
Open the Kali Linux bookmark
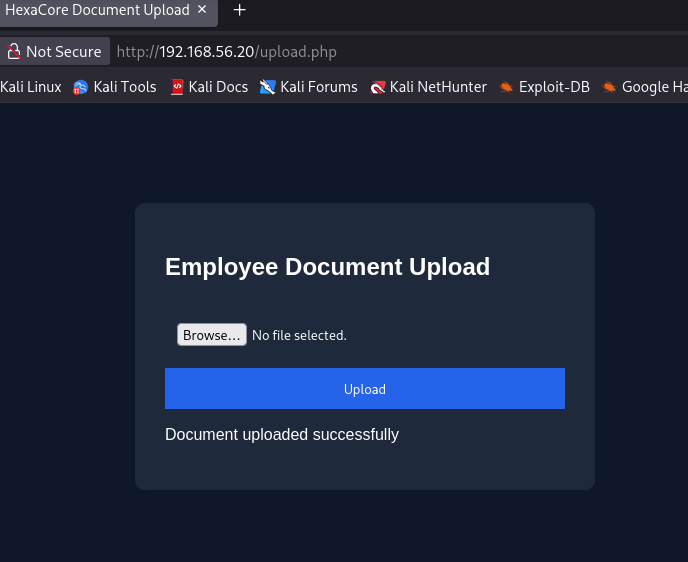click(x=31, y=87)
